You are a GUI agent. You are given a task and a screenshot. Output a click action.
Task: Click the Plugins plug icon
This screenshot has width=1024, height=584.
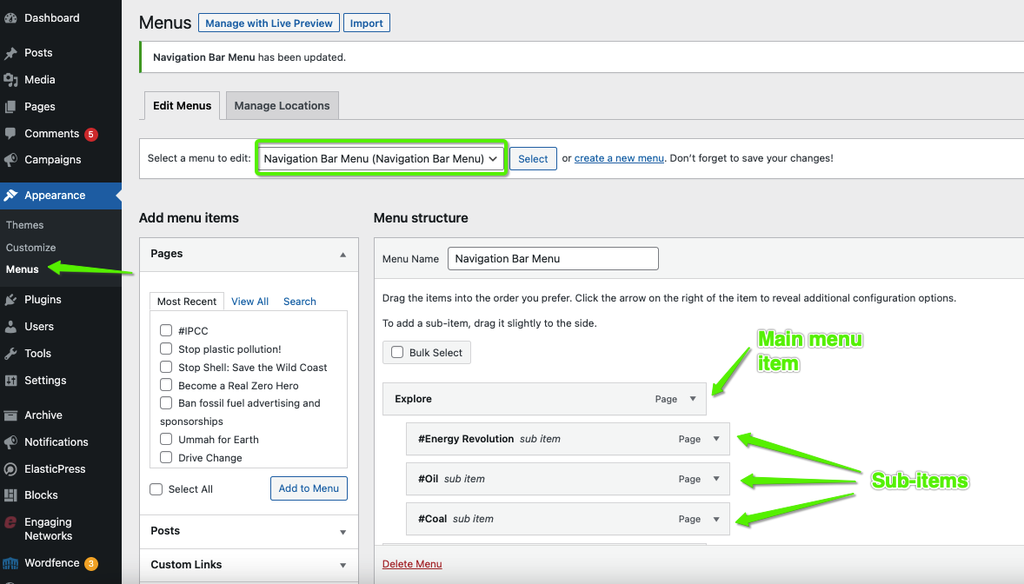click(x=10, y=300)
